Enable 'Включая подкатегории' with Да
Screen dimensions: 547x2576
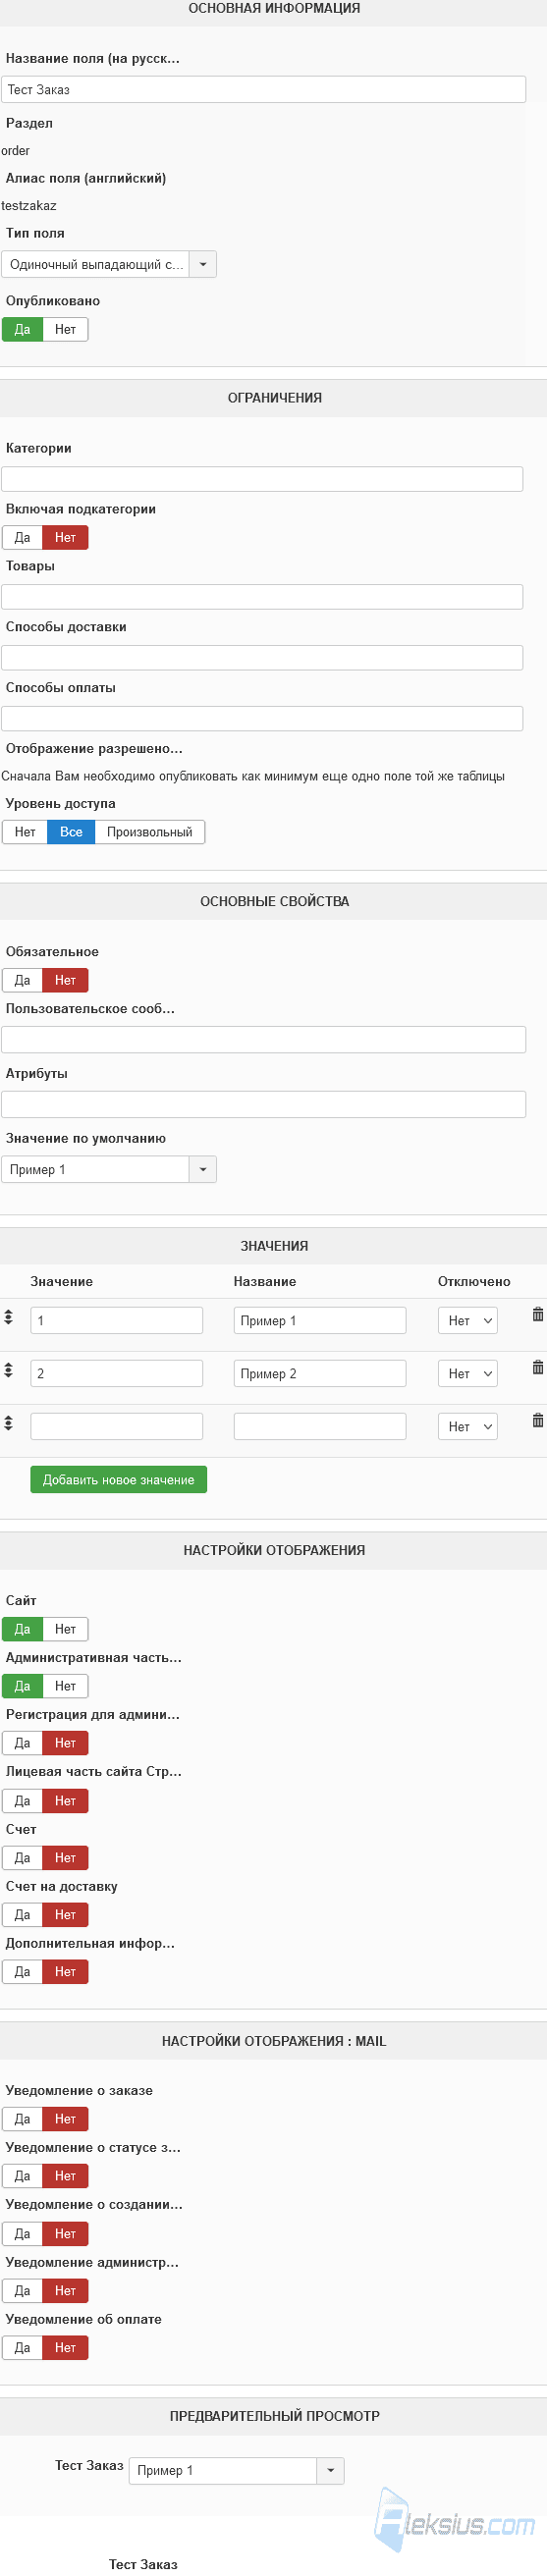point(22,537)
